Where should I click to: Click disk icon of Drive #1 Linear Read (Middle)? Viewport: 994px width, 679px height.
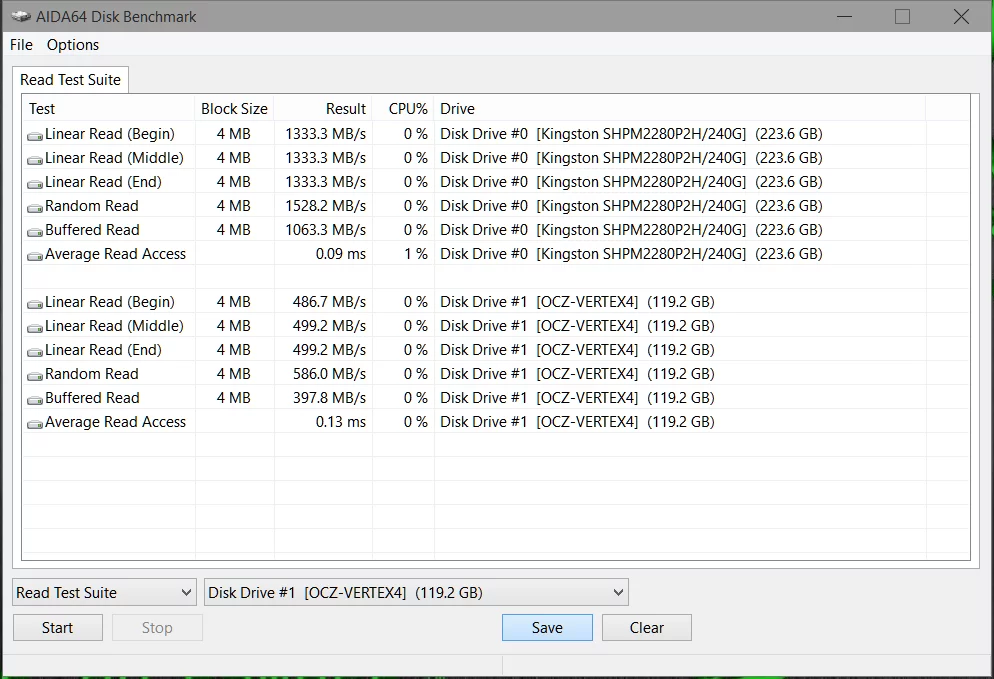point(35,328)
